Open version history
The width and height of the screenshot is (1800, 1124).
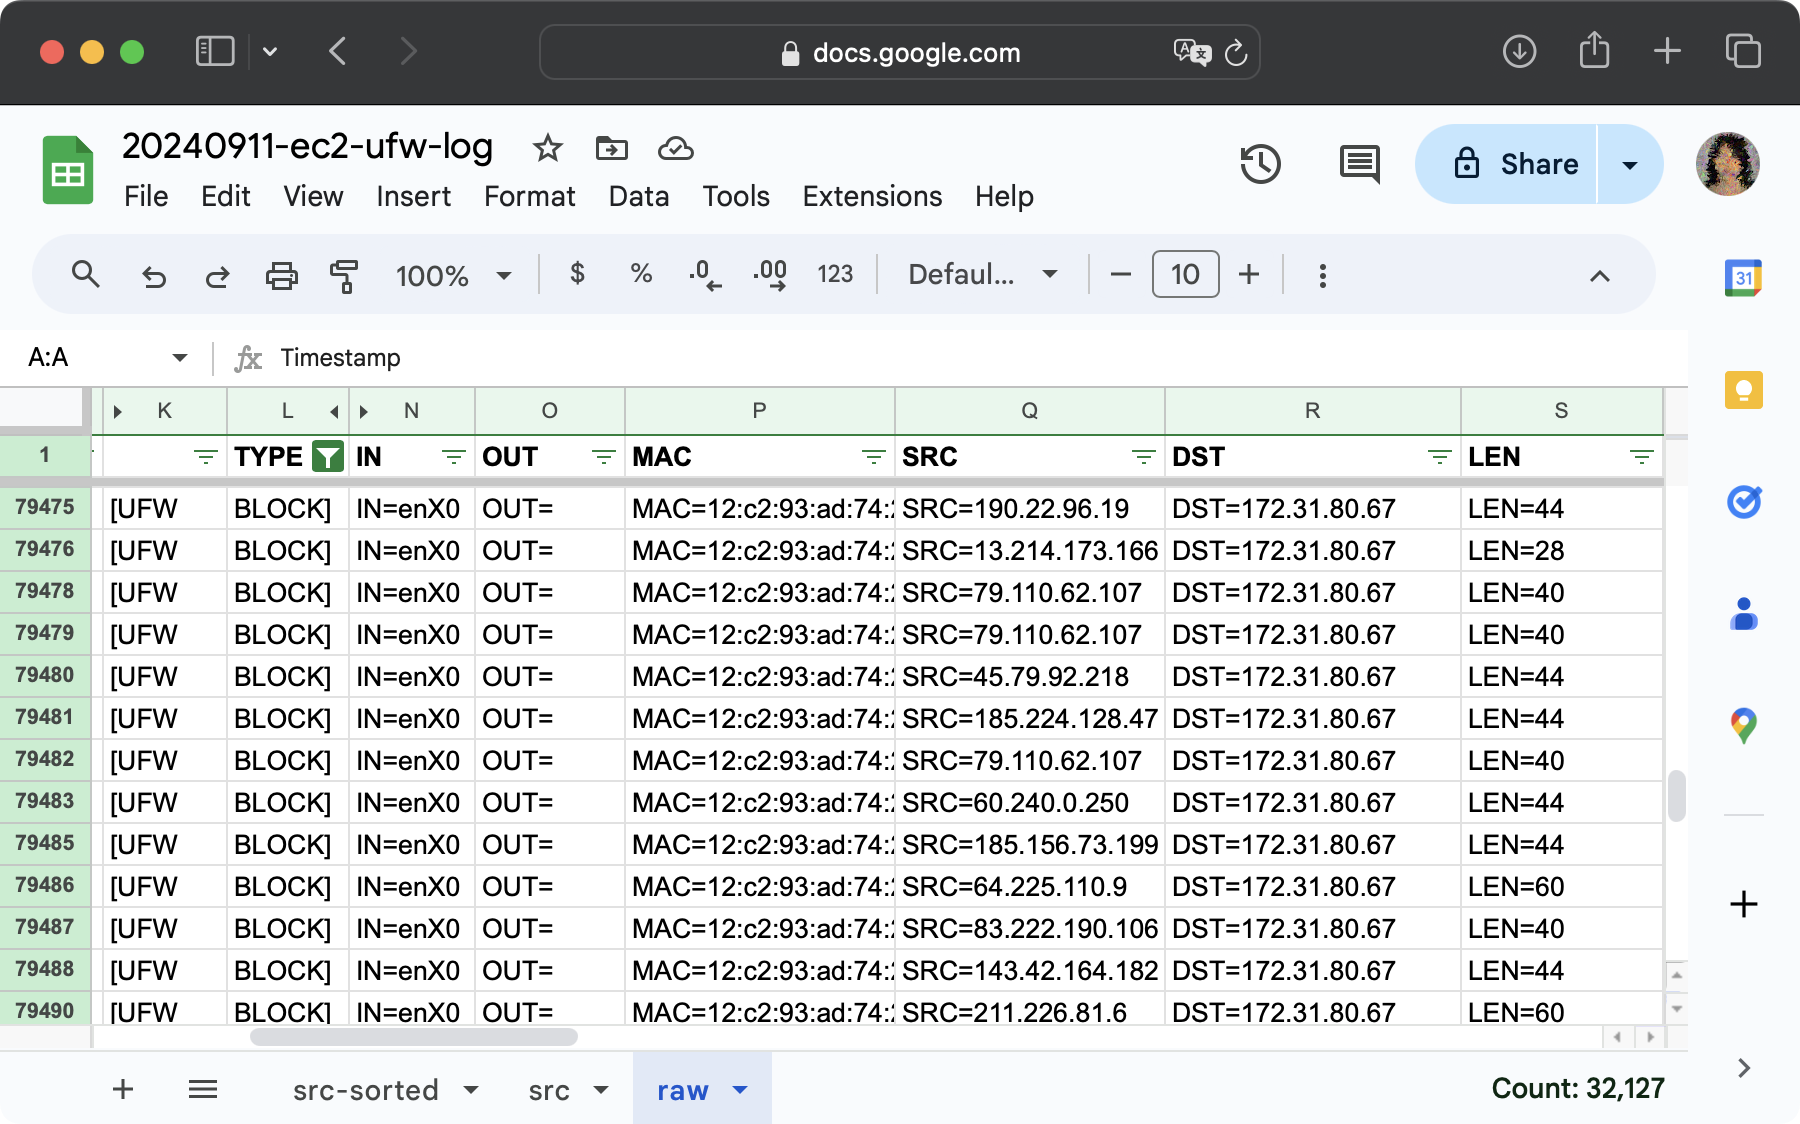[1260, 164]
